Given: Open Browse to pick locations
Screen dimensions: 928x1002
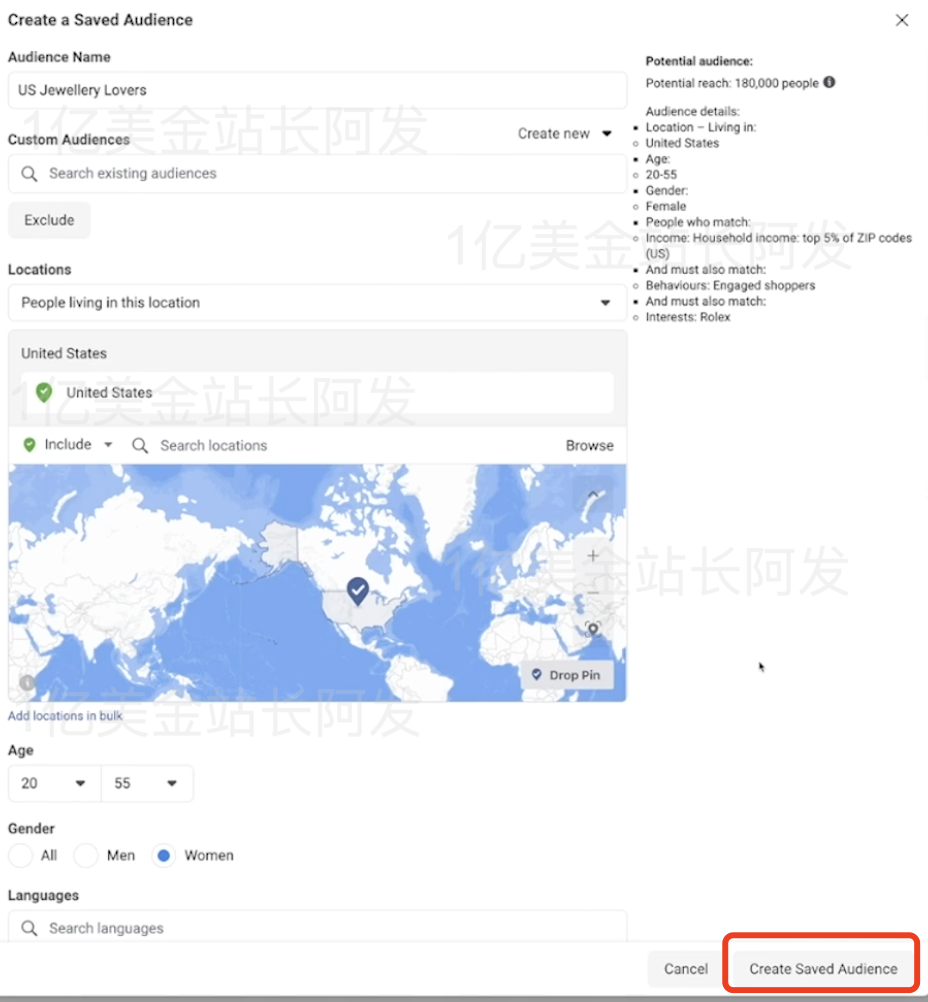Looking at the screenshot, I should click(589, 445).
